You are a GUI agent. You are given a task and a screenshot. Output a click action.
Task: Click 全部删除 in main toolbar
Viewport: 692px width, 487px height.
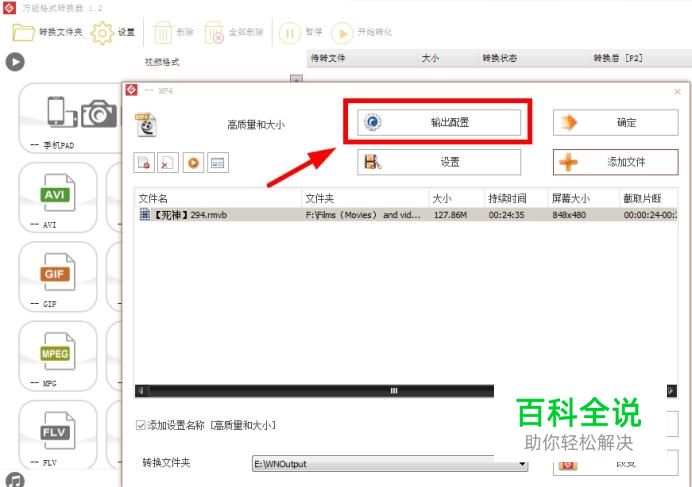[x=233, y=32]
